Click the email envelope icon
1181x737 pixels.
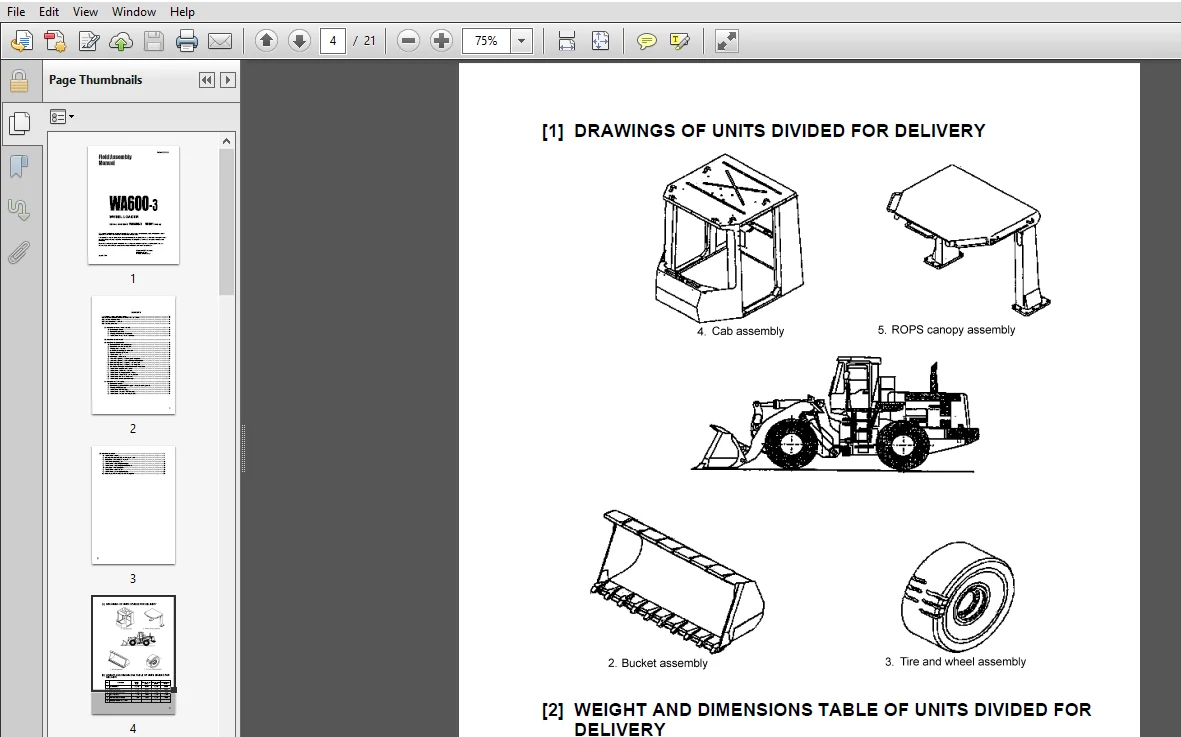click(220, 41)
